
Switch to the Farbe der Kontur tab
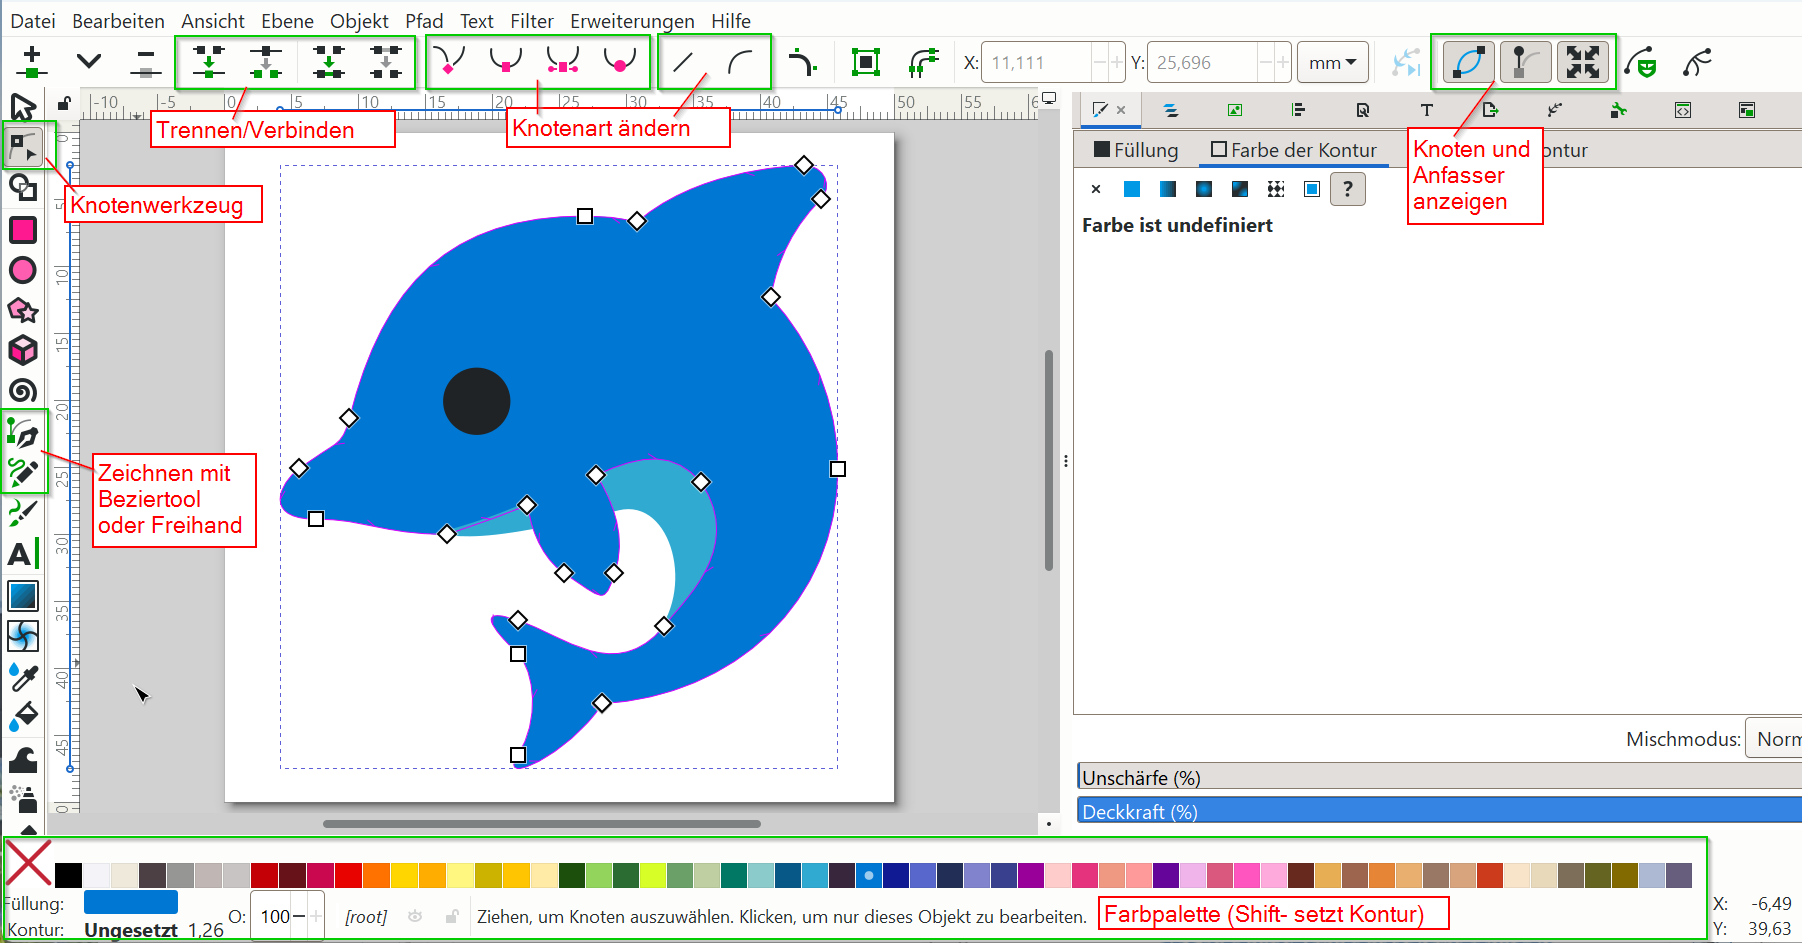[1293, 150]
